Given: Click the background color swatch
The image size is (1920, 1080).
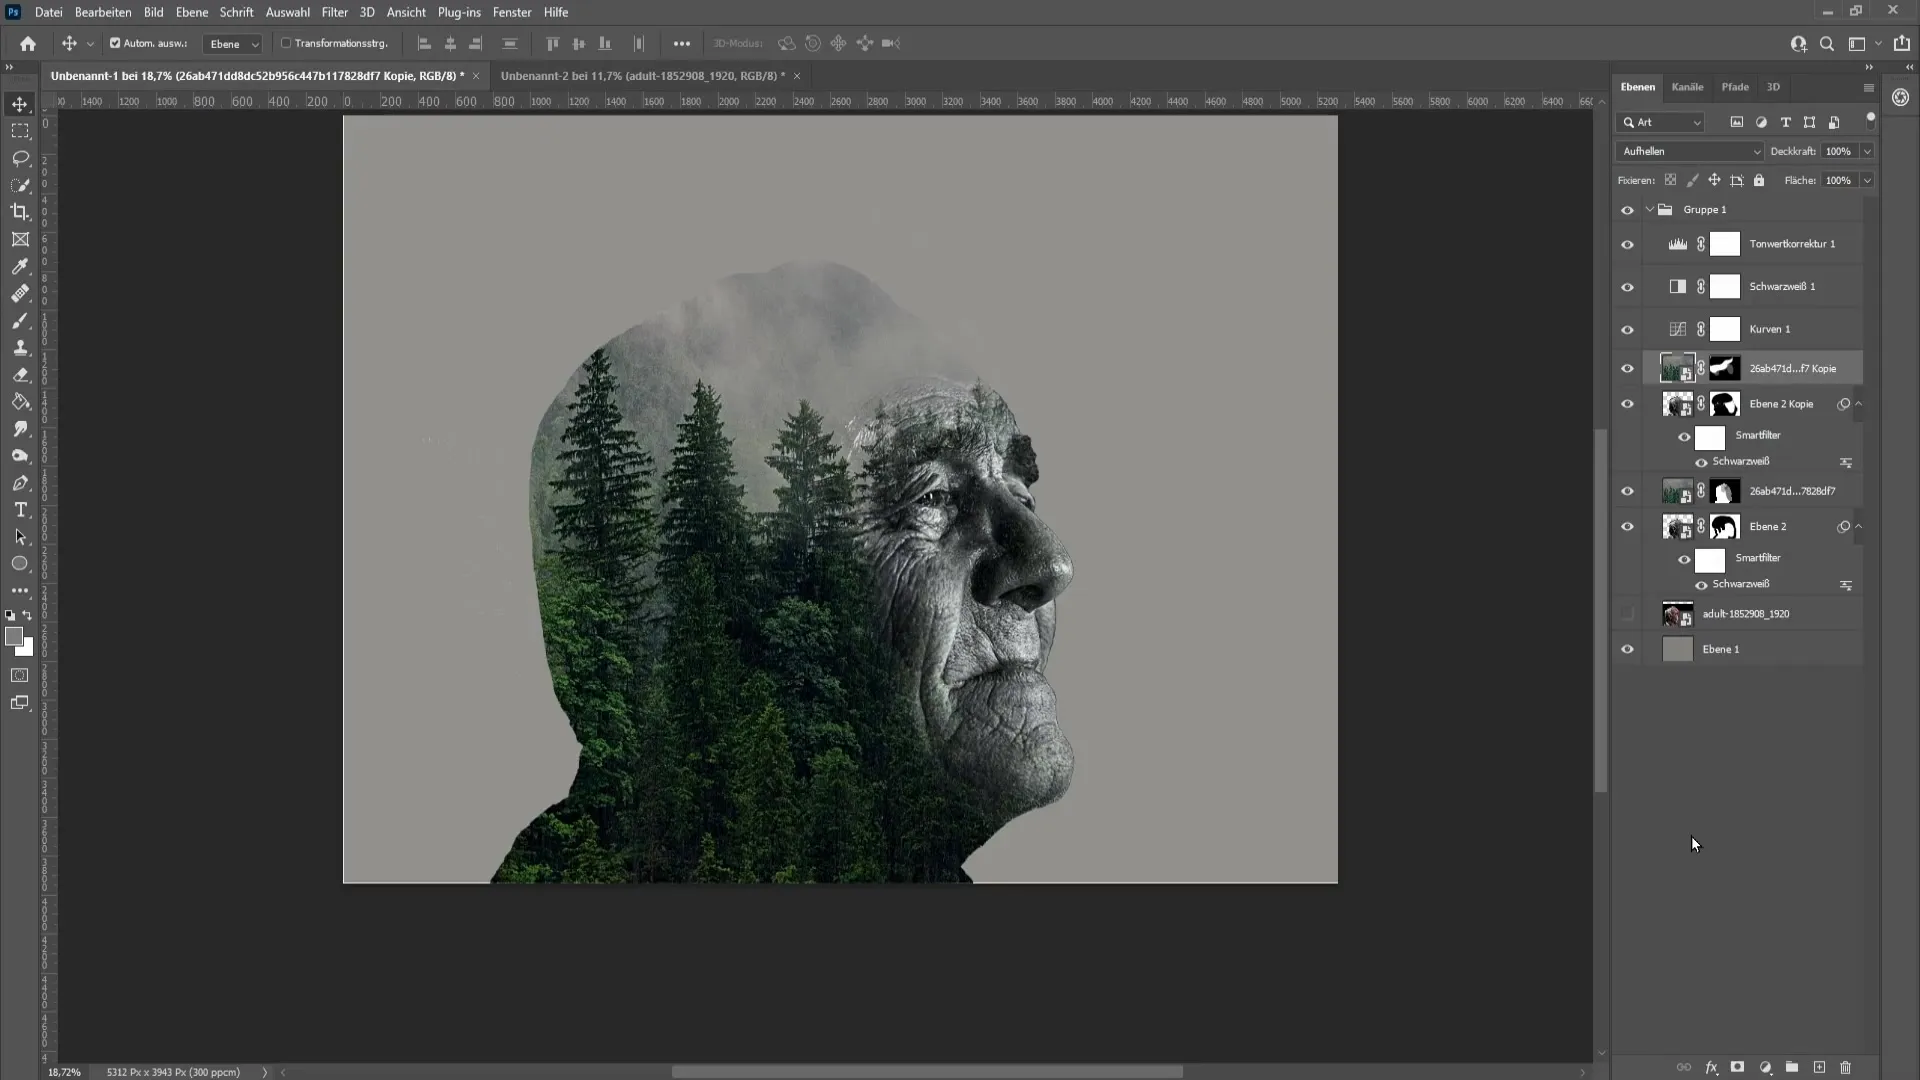Looking at the screenshot, I should (x=27, y=650).
